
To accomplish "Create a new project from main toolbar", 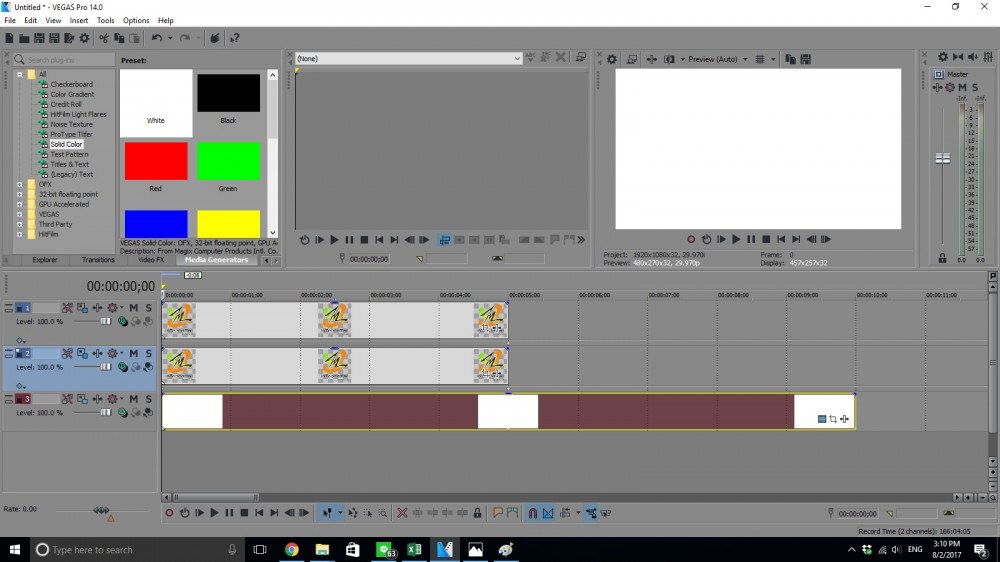I will point(10,38).
